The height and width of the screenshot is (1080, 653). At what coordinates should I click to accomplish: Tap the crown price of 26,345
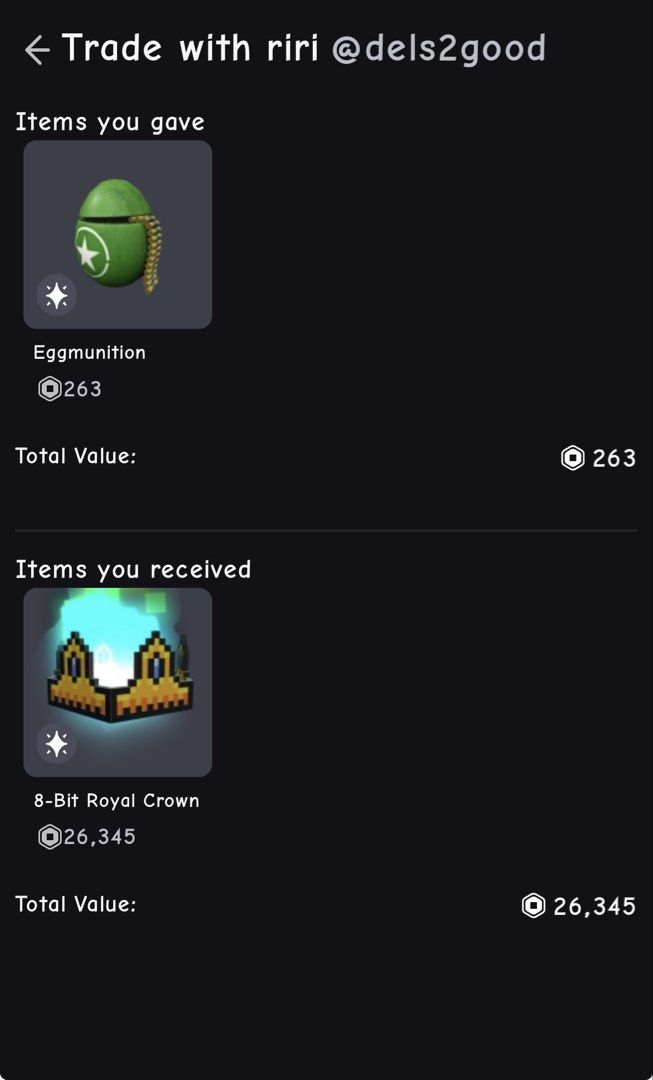100,838
